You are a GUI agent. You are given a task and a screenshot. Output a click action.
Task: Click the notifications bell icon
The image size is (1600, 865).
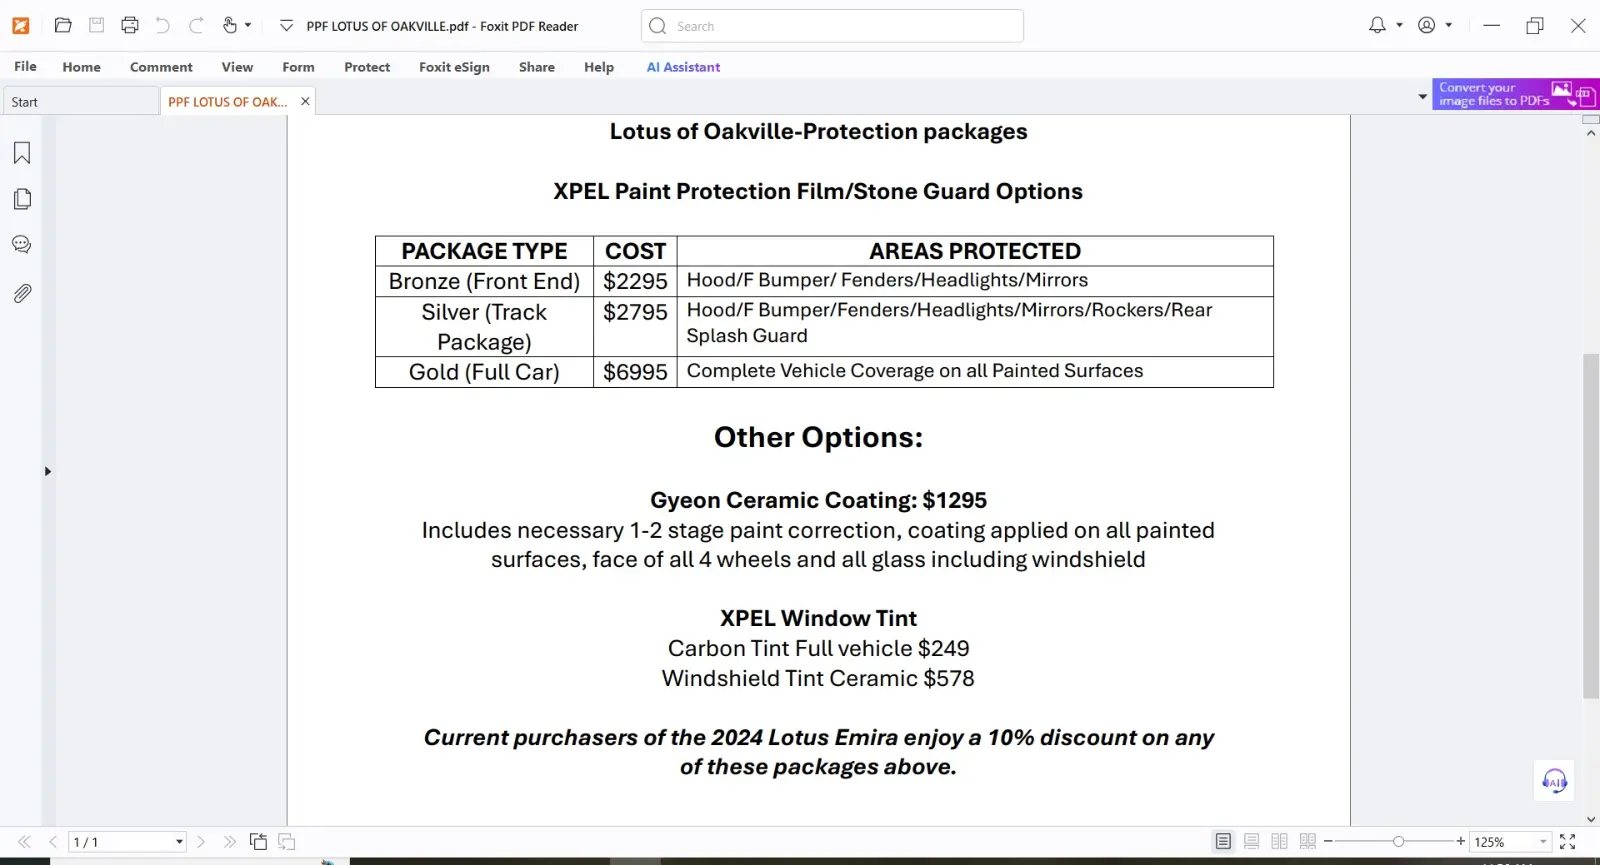click(x=1377, y=26)
